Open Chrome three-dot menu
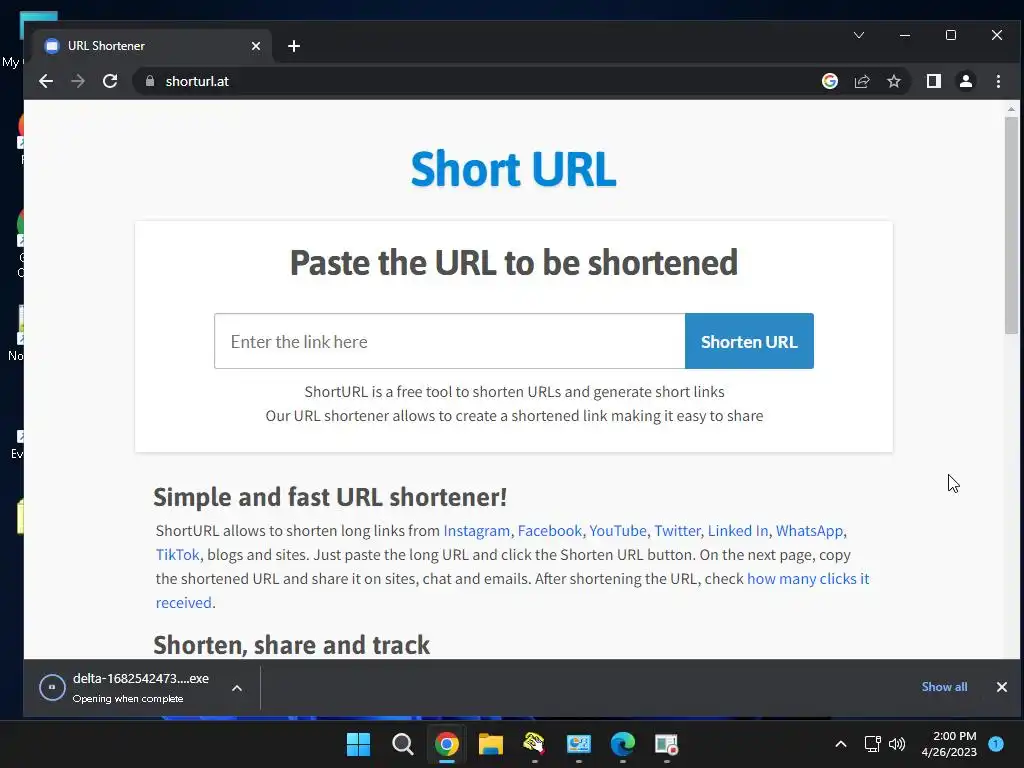Viewport: 1024px width, 768px height. click(x=998, y=81)
